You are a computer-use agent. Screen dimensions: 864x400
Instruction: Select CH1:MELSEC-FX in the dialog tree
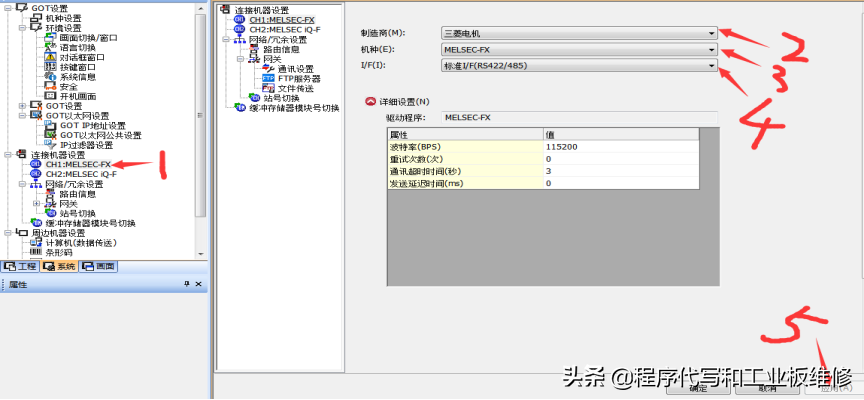[282, 20]
